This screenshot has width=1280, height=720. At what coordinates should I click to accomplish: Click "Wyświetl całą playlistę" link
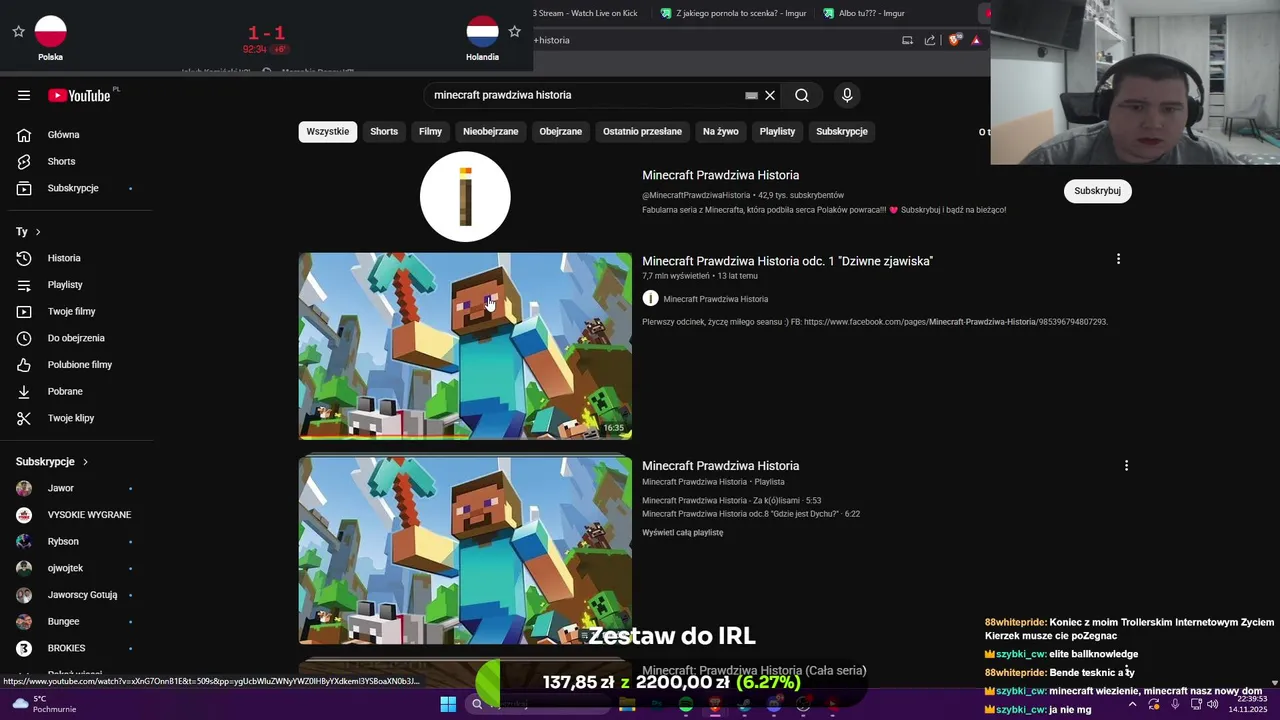coord(682,532)
